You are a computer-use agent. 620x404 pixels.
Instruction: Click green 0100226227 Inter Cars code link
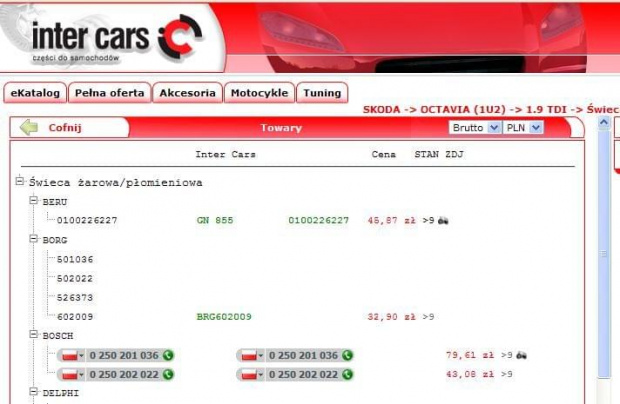318,220
